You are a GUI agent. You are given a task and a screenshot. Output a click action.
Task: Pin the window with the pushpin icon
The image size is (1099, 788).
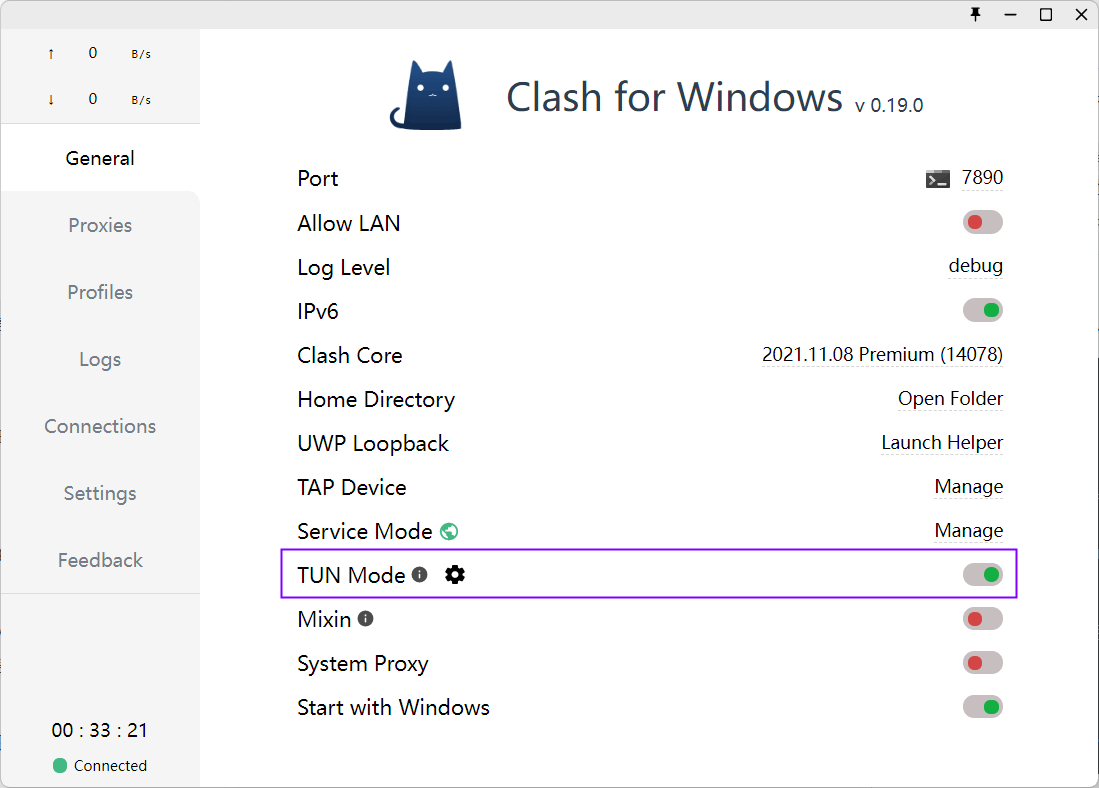[x=976, y=14]
